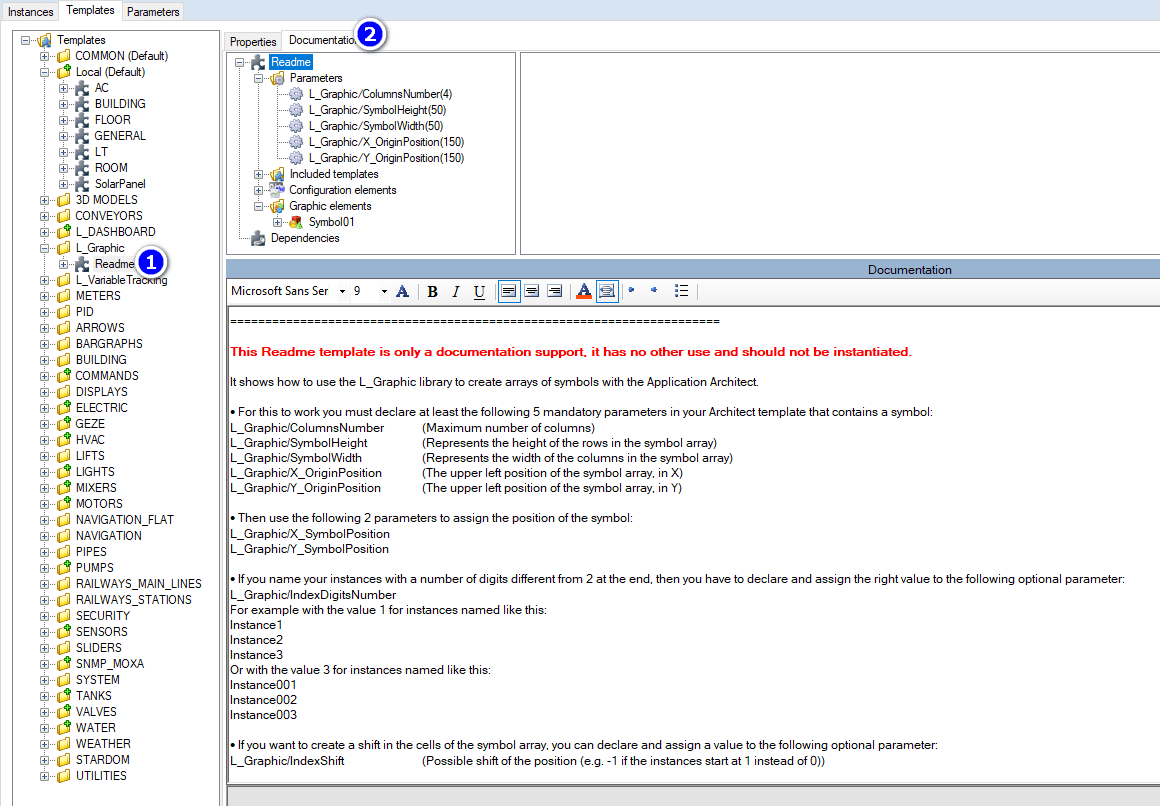Select the HVAC template folder
This screenshot has width=1160, height=806.
pyautogui.click(x=90, y=440)
